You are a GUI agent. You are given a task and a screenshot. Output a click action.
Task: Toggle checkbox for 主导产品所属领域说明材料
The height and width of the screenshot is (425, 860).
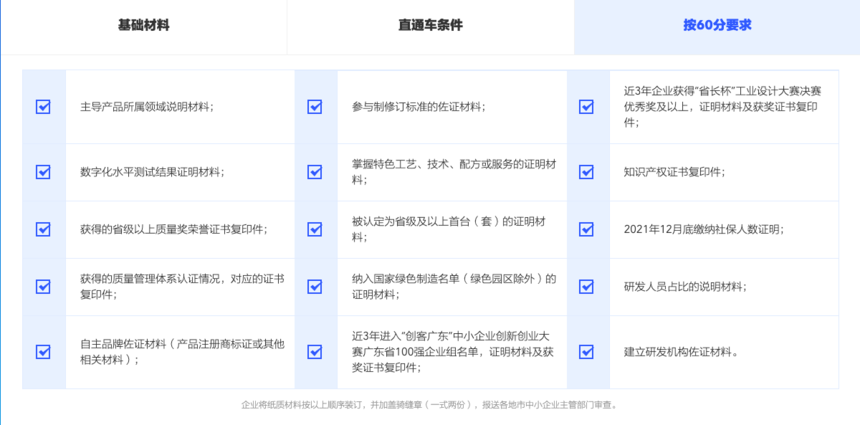pos(43,106)
